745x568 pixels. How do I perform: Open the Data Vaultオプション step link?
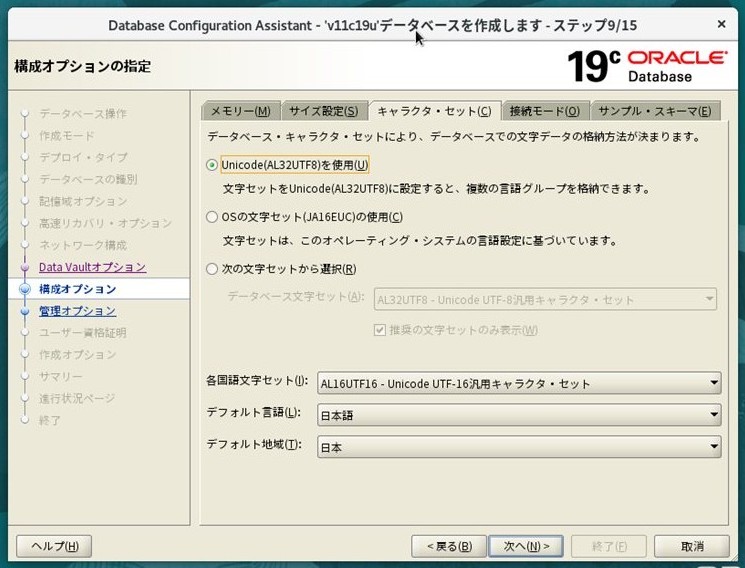(x=92, y=267)
